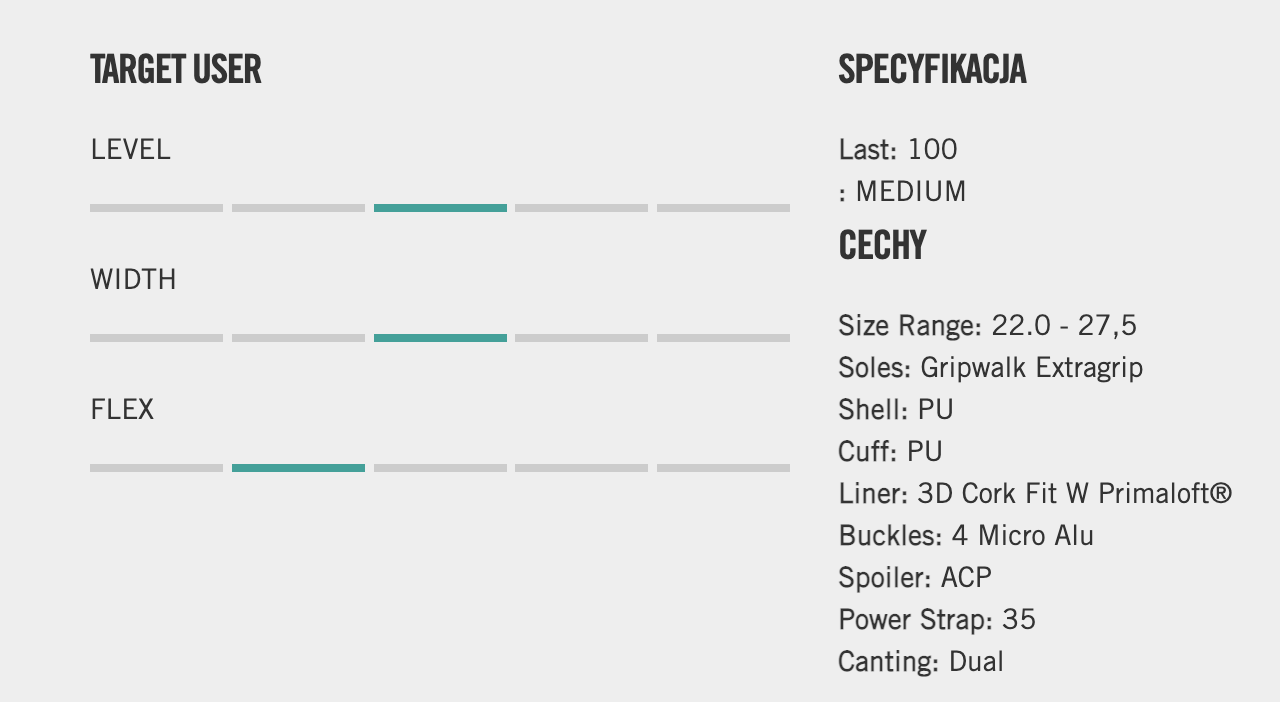Select the last gray LEVEL segment

click(x=723, y=208)
